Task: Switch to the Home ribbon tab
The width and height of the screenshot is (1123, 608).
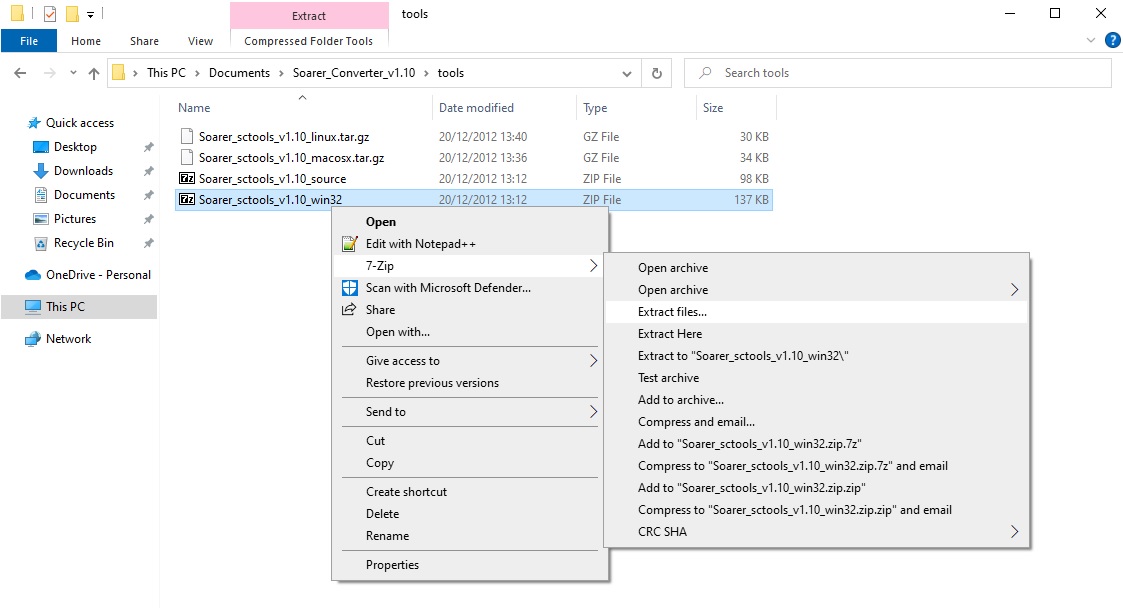Action: [x=86, y=41]
